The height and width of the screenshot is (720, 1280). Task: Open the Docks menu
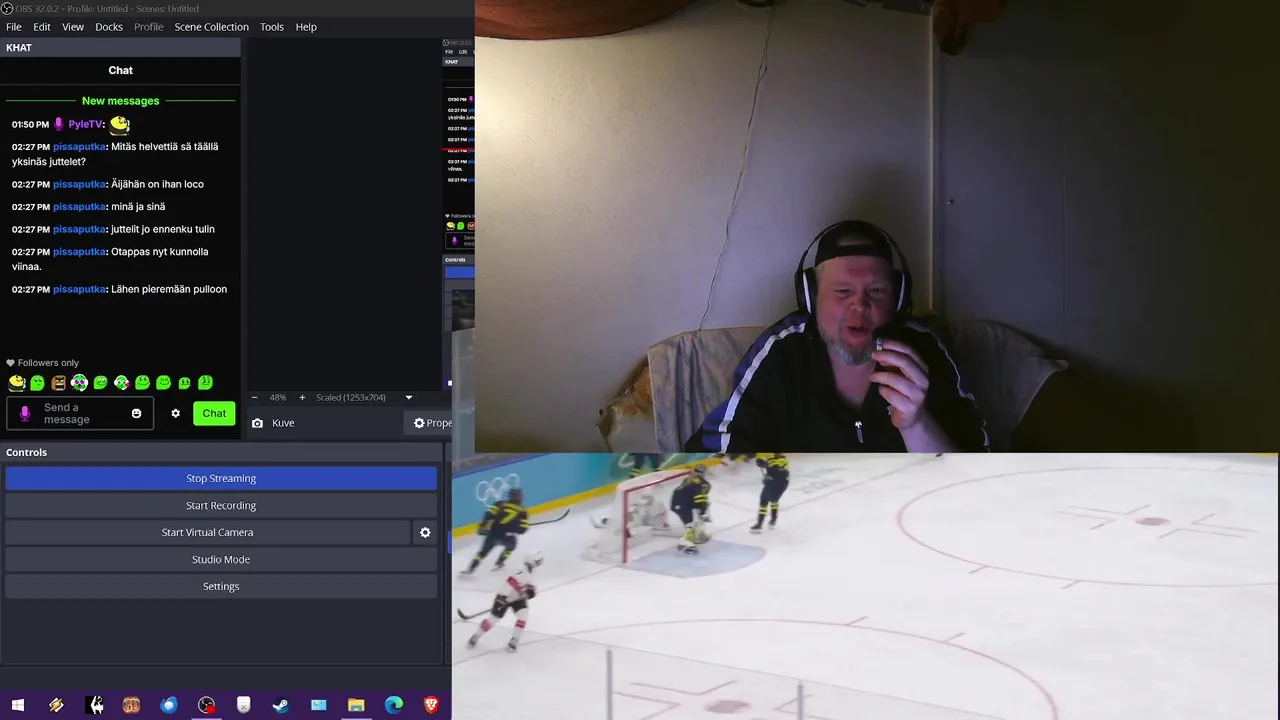[109, 27]
